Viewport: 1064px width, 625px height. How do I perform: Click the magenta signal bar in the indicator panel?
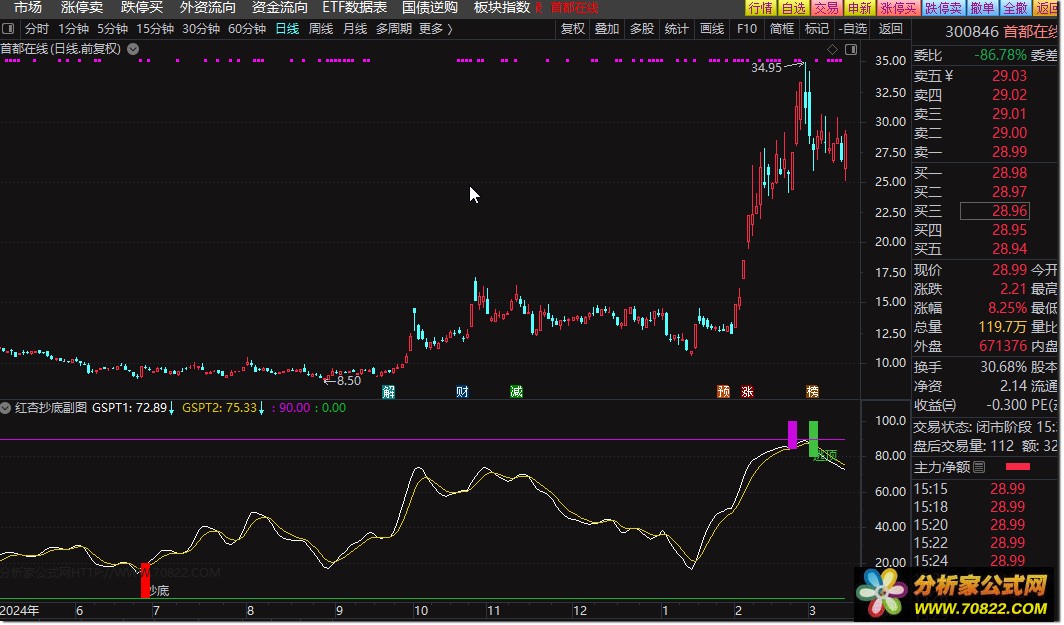coord(792,435)
